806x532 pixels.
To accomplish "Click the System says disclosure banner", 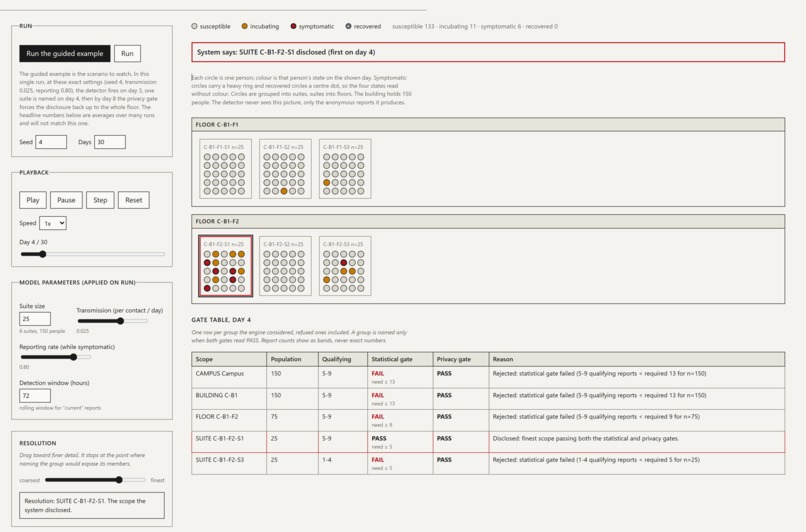I will (x=488, y=52).
